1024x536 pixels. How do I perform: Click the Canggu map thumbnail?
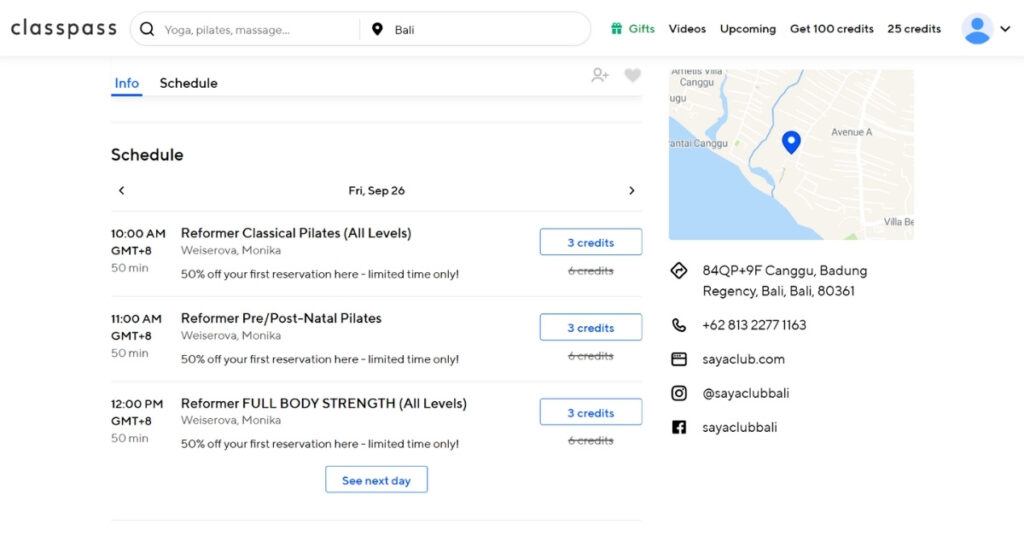(791, 155)
